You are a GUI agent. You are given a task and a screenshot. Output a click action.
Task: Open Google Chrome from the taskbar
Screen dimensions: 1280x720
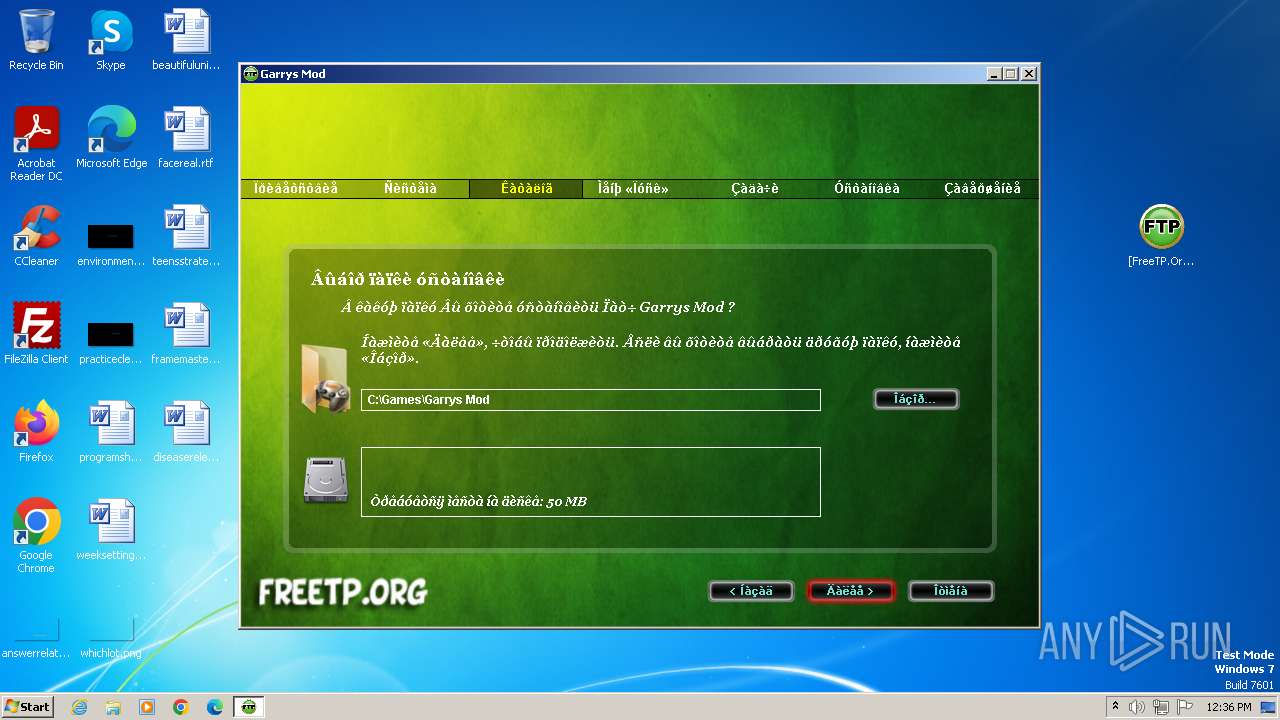[181, 707]
